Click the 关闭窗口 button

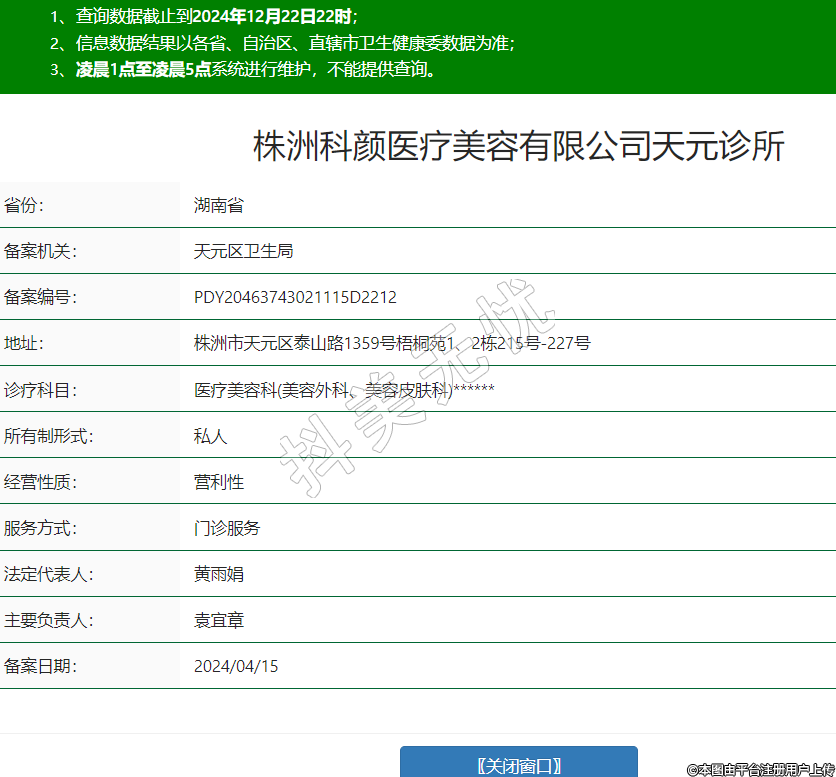(518, 765)
